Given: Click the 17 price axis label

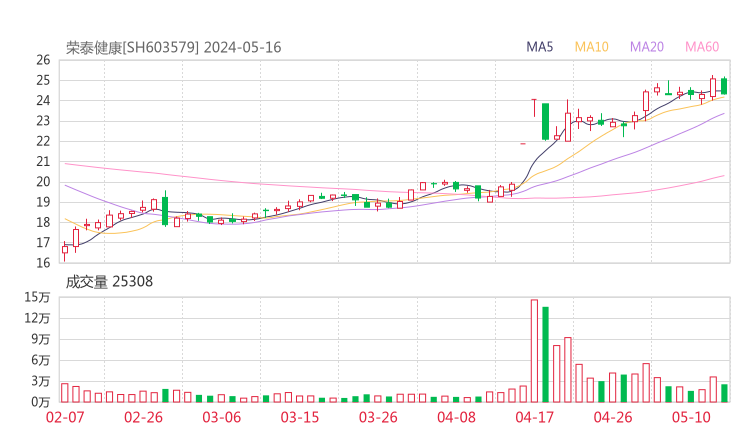Looking at the screenshot, I should coord(43,243).
